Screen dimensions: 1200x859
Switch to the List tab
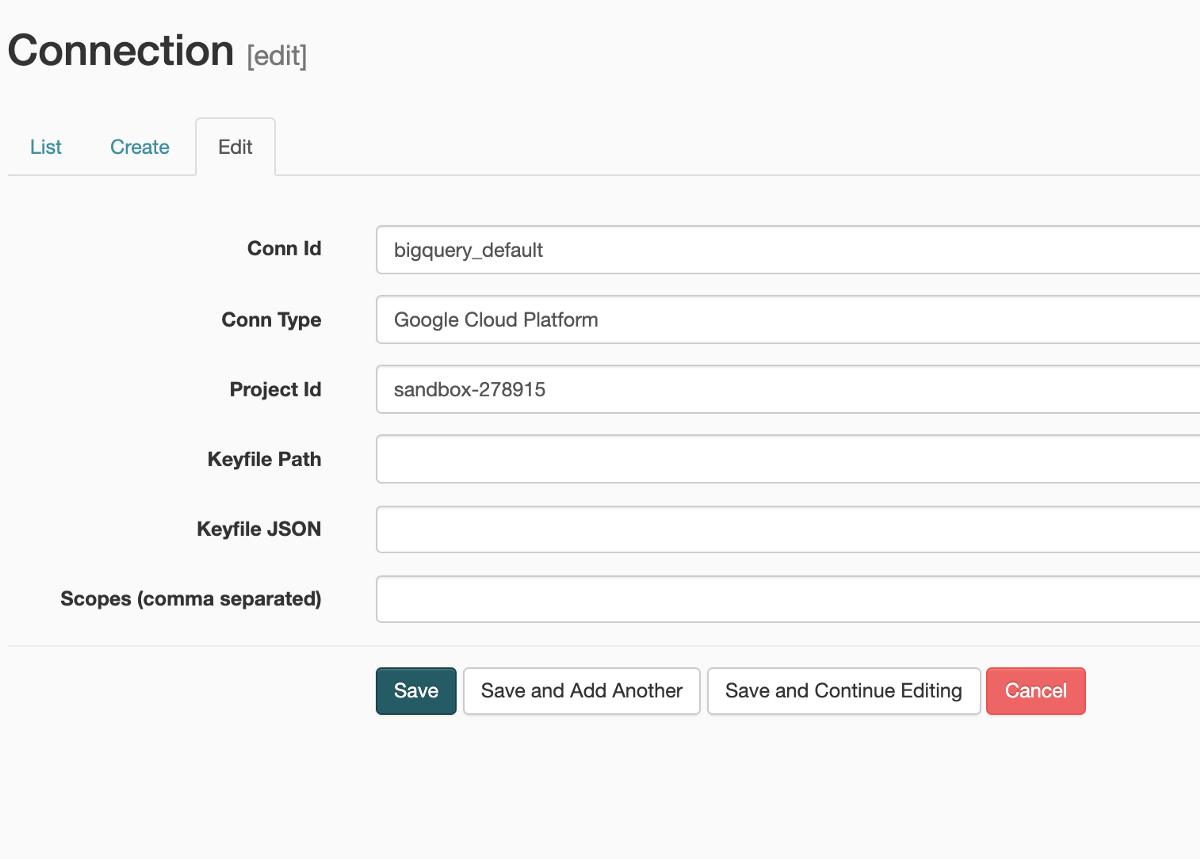point(45,147)
